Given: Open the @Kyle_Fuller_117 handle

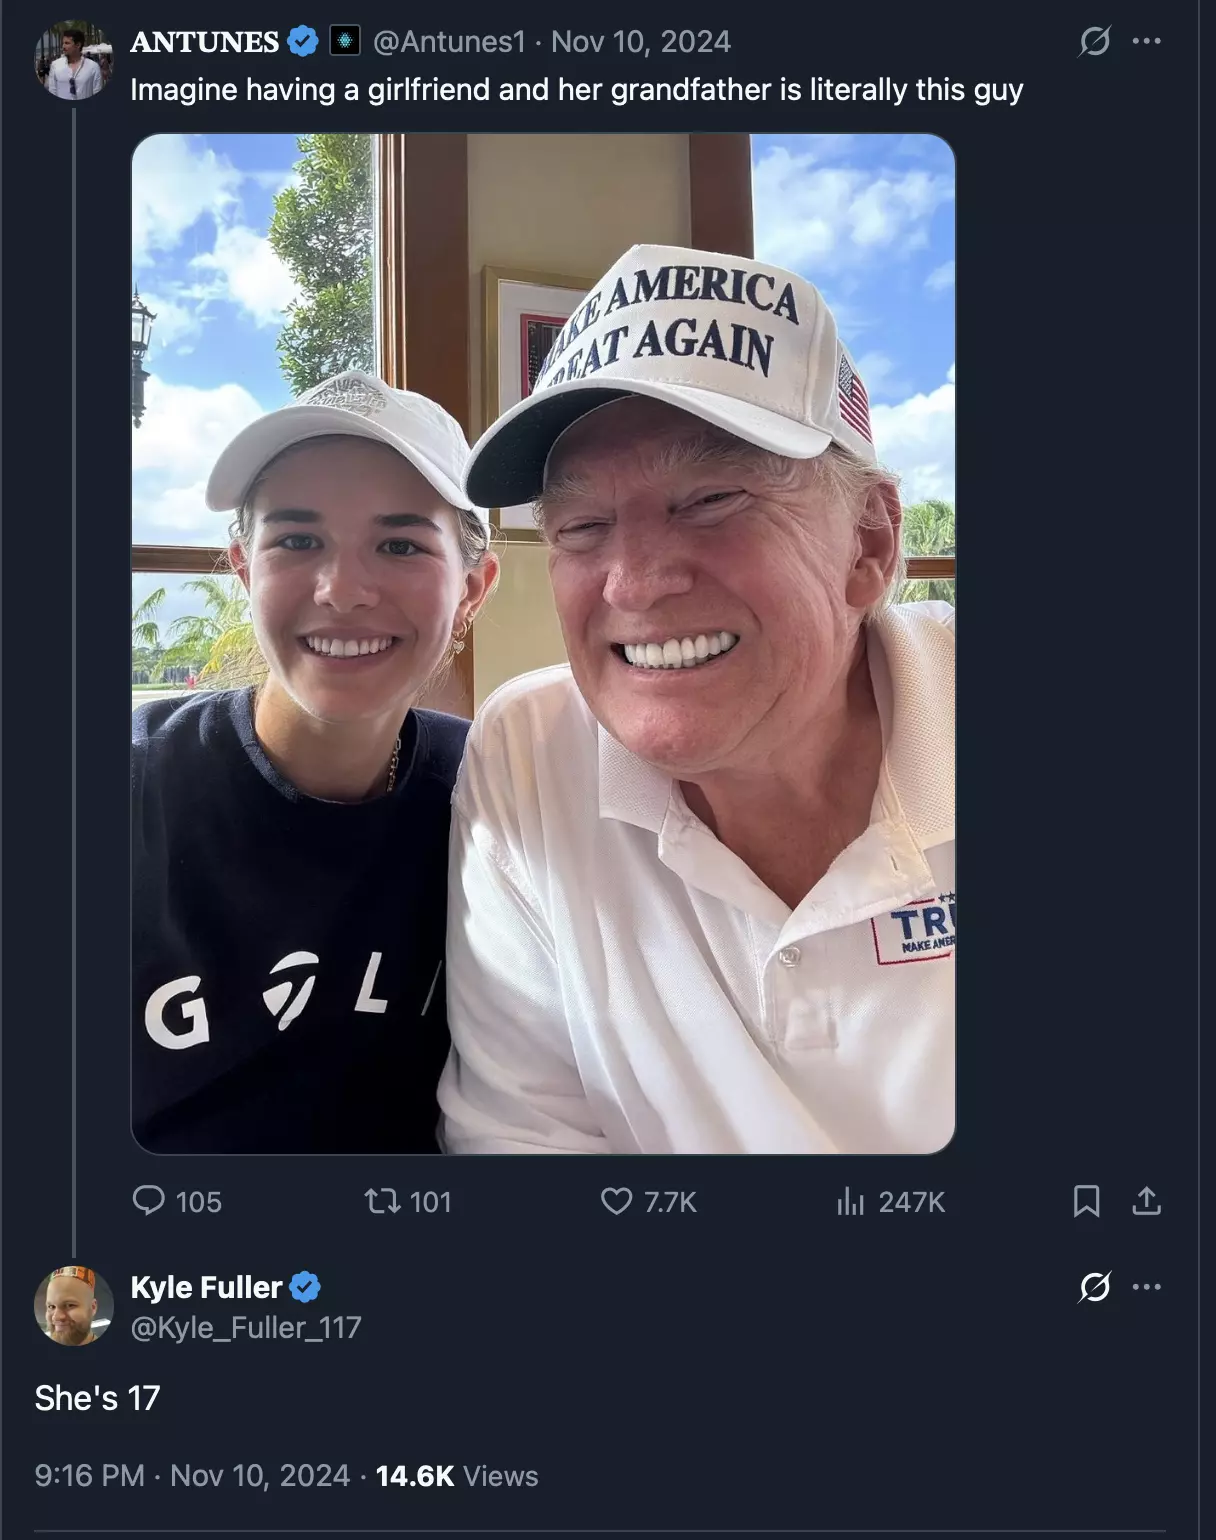Looking at the screenshot, I should (x=246, y=1327).
